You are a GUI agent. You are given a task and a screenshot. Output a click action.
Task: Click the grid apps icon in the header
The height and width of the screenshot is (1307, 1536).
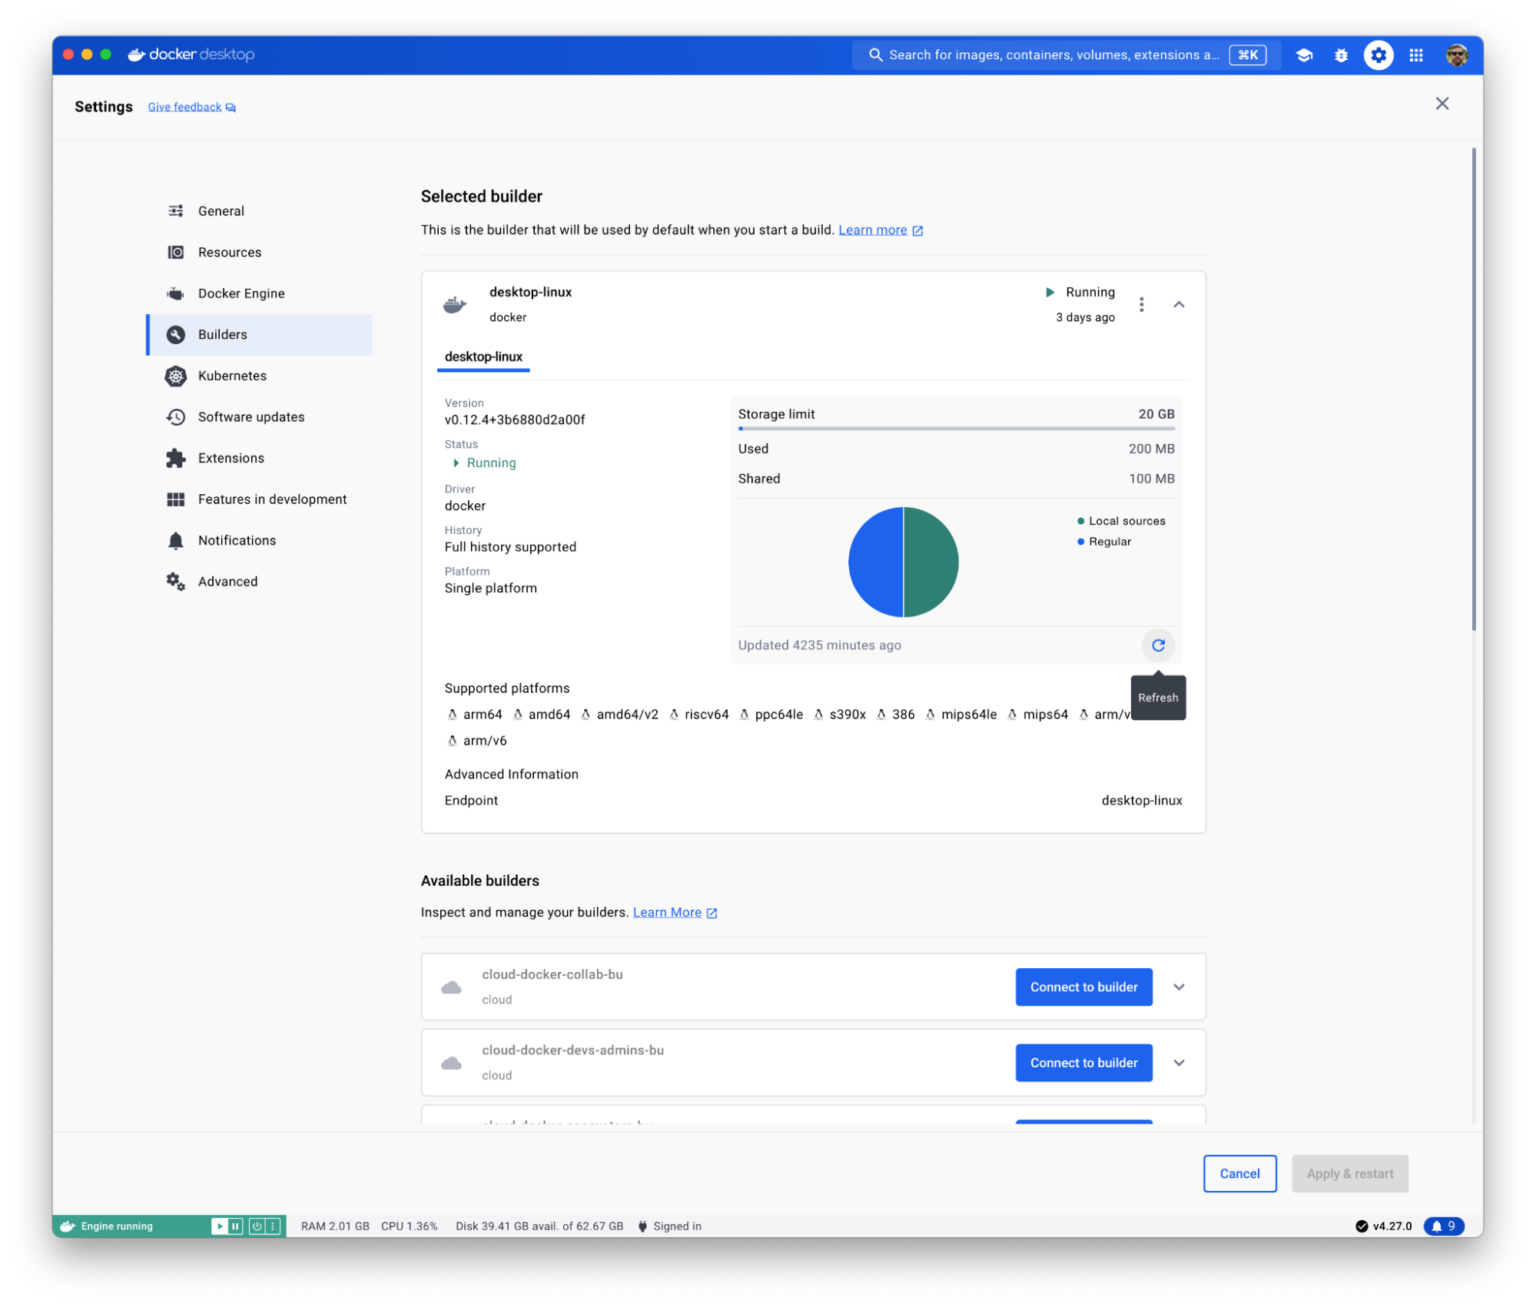pos(1416,55)
